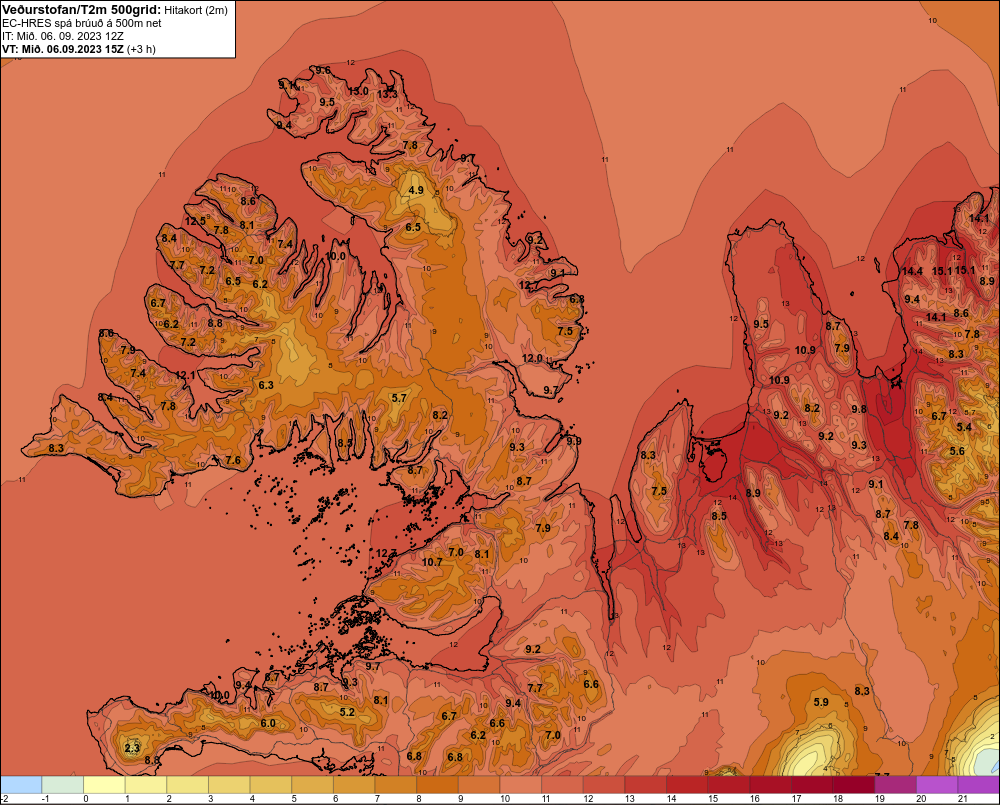The image size is (1000, 805).
Task: Click the legend swatch between 6 and 7
Action: pyautogui.click(x=355, y=784)
